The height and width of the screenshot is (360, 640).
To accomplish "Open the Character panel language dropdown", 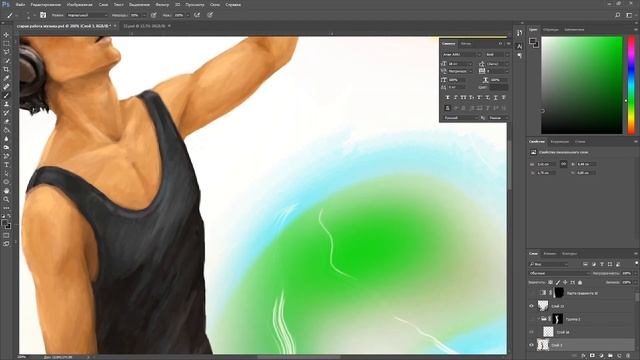I will 460,118.
